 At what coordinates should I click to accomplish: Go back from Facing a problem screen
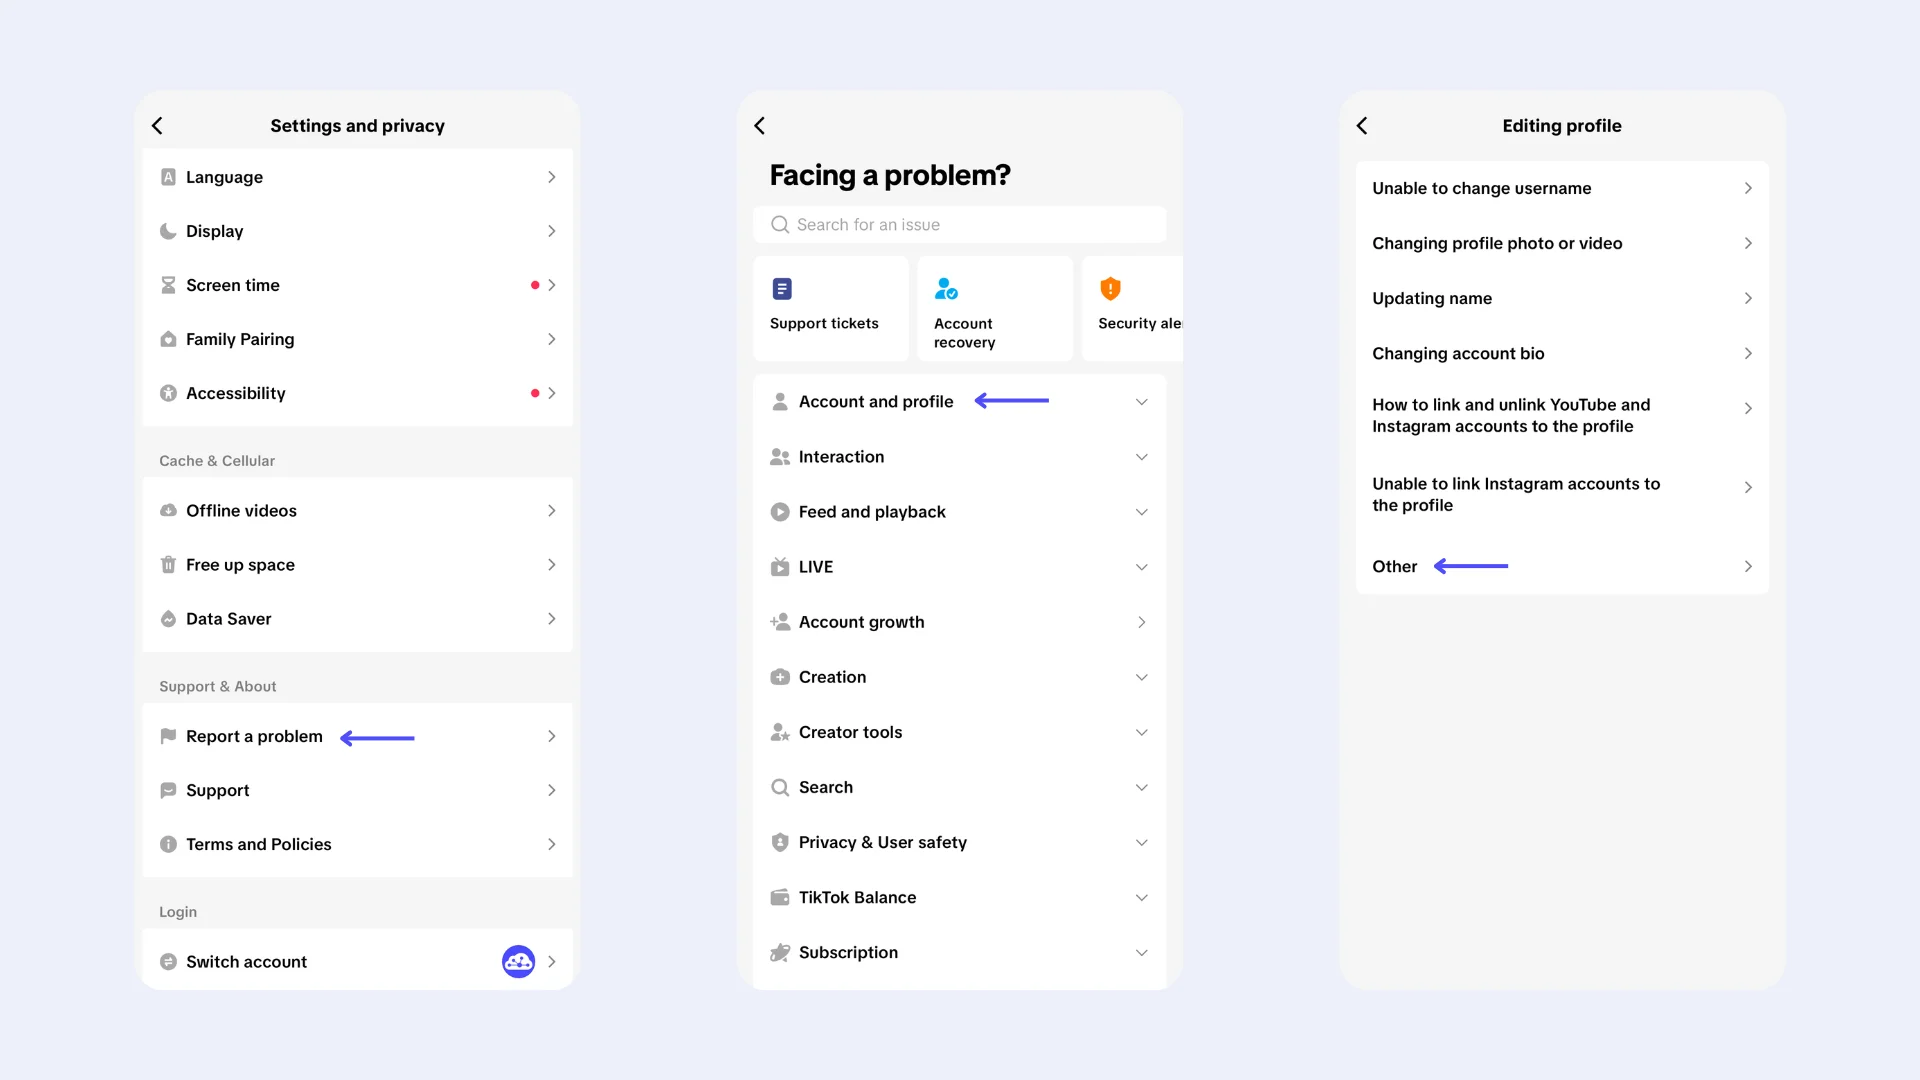759,126
